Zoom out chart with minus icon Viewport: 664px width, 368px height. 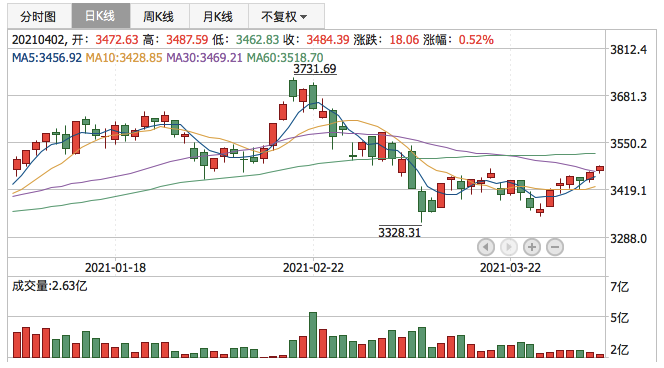pyautogui.click(x=555, y=246)
